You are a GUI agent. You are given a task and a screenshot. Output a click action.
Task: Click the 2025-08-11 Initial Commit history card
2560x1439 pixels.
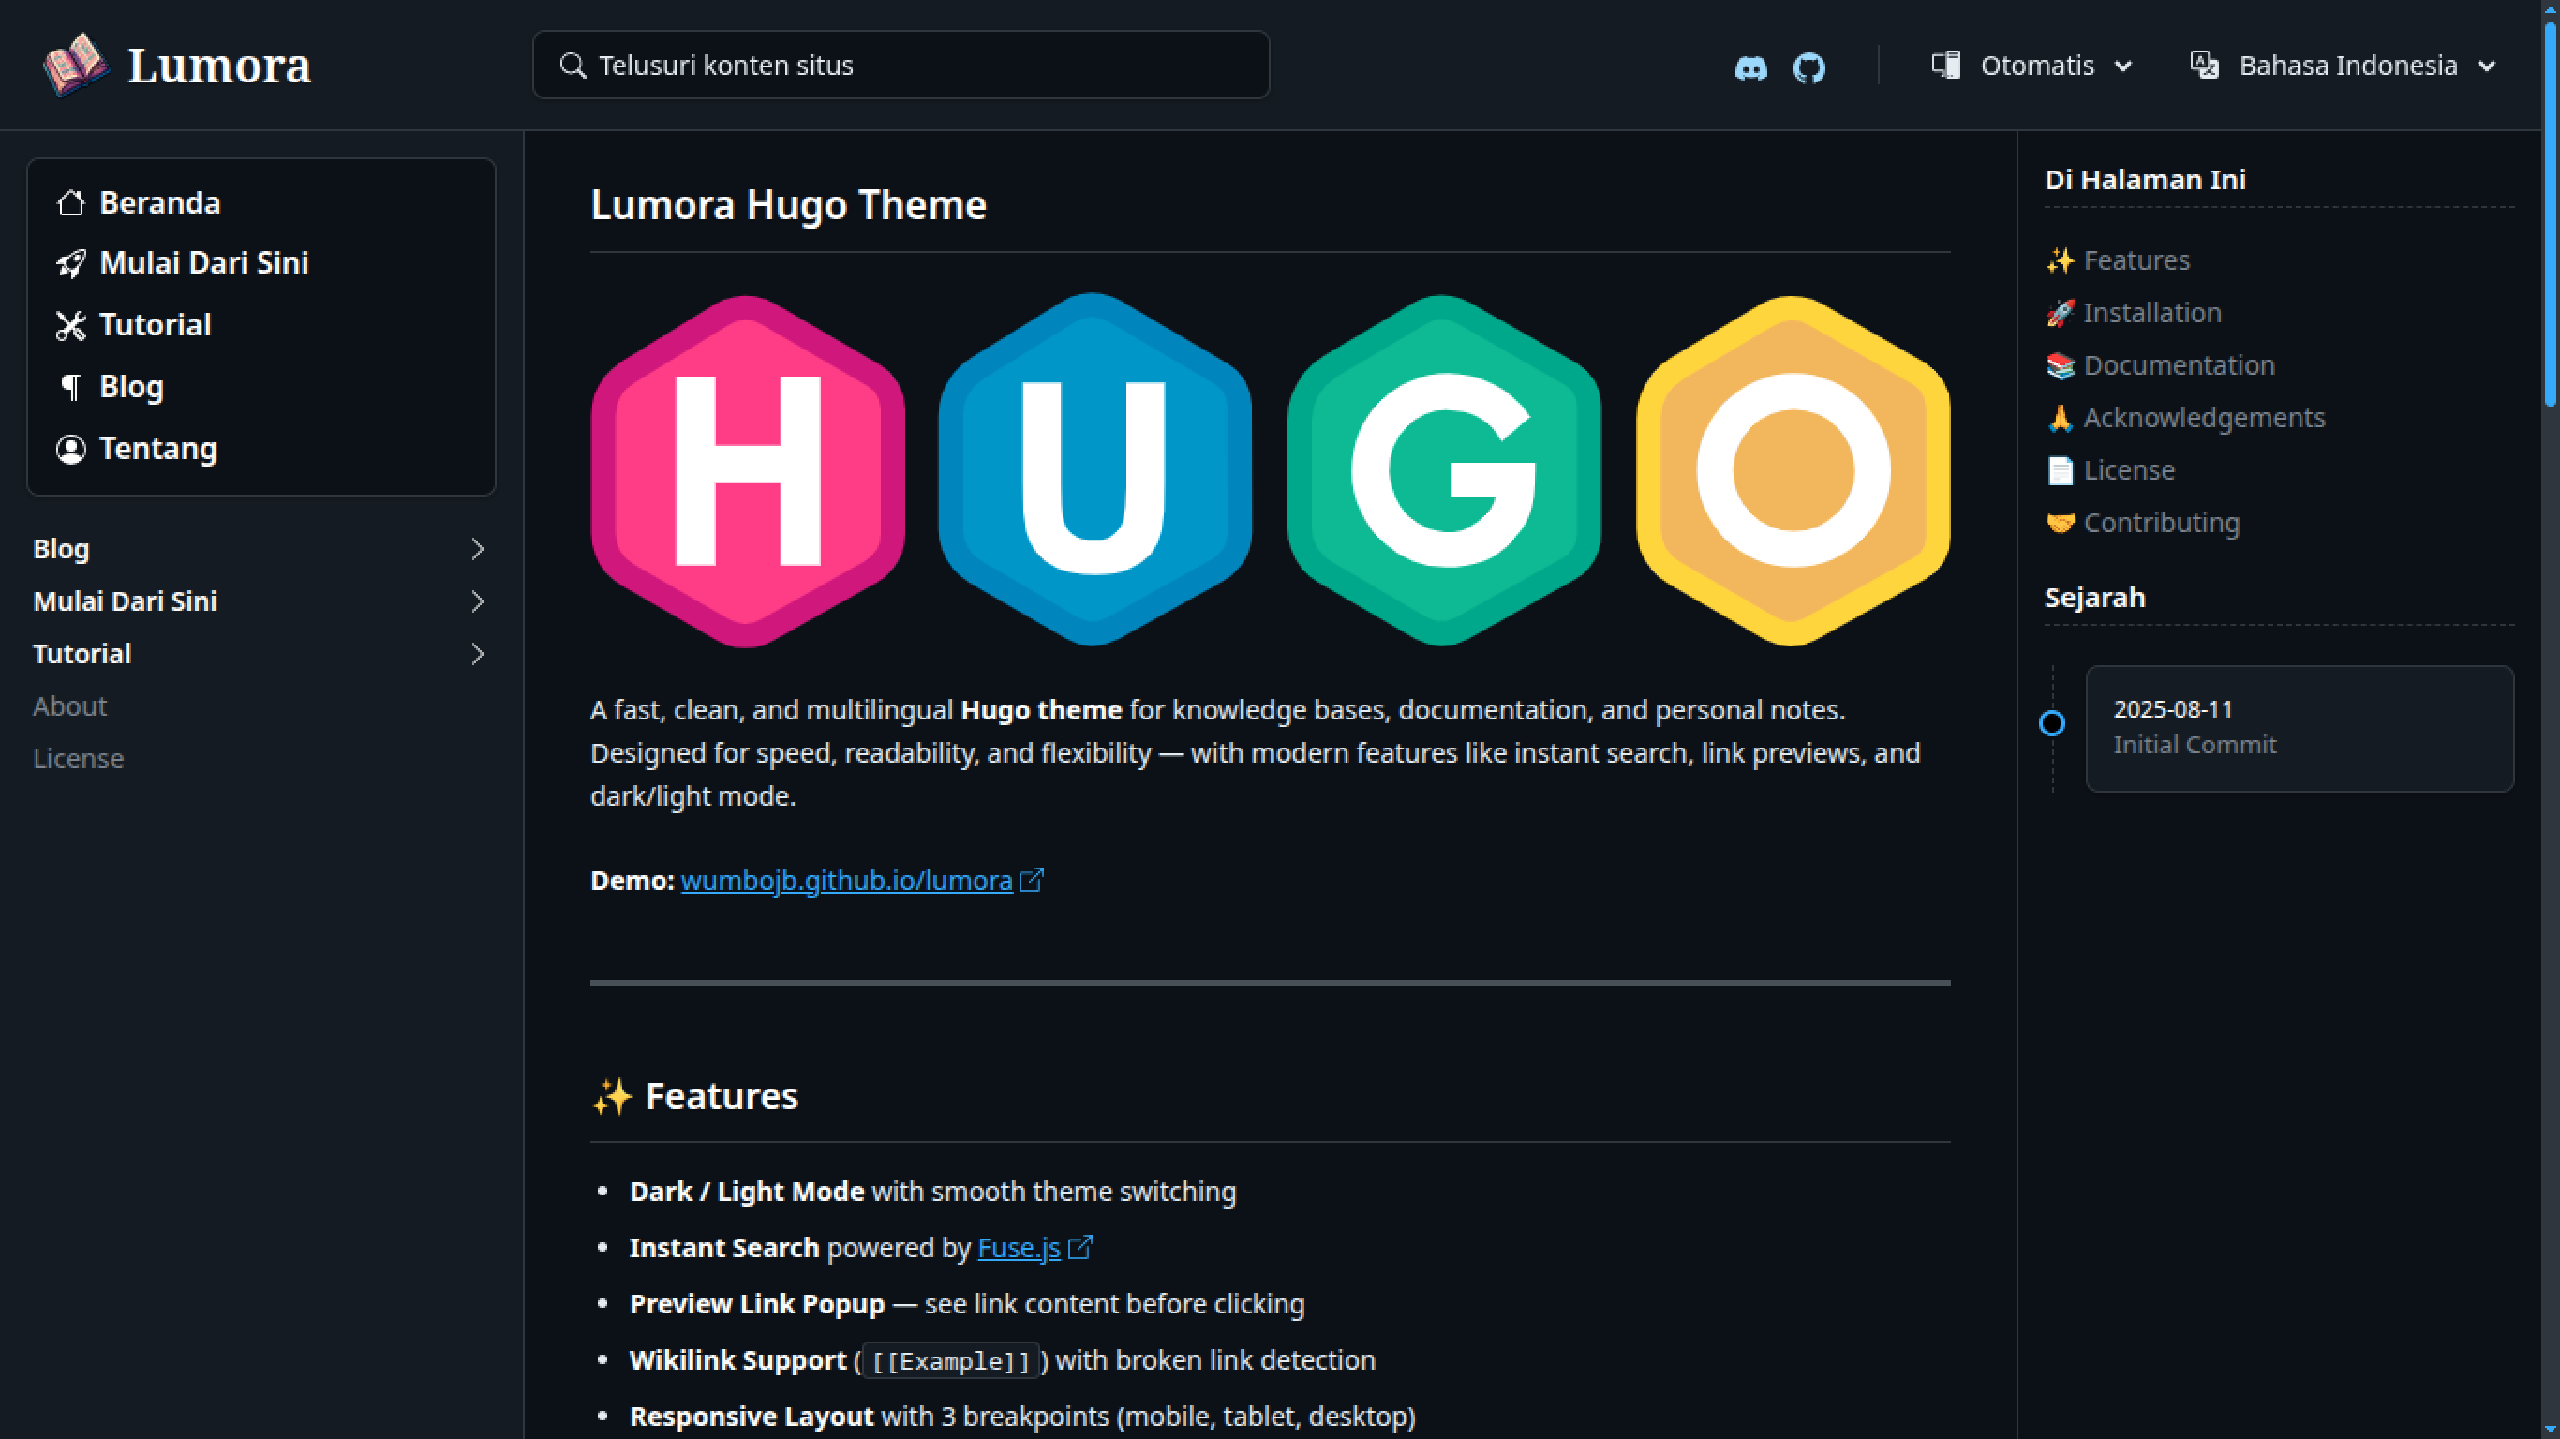point(2299,728)
